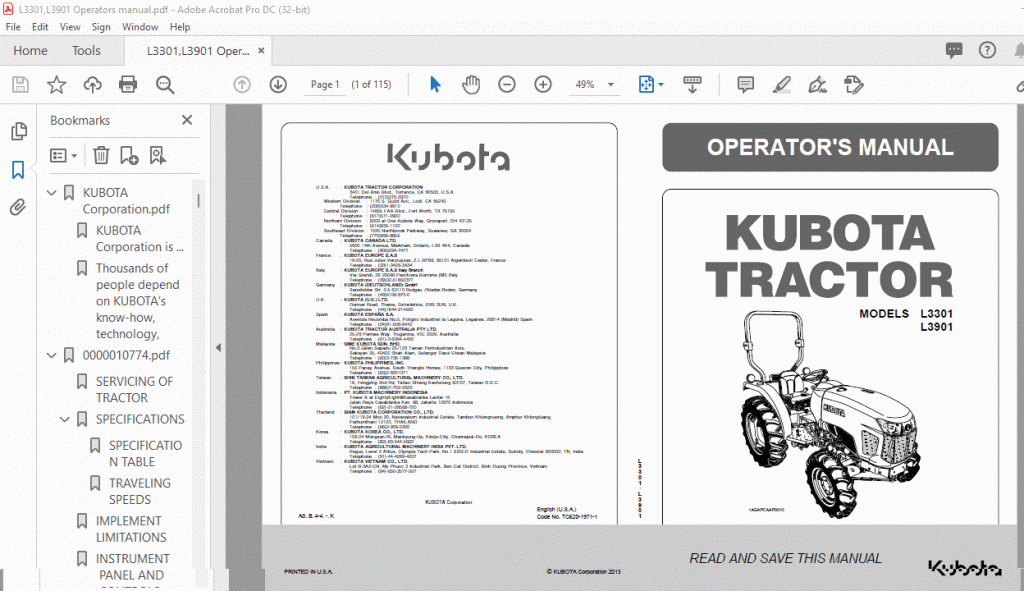Screen dimensions: 1024x591
Task: Select 'KUBOTA Corporation is ...' bookmark
Action: (140, 238)
